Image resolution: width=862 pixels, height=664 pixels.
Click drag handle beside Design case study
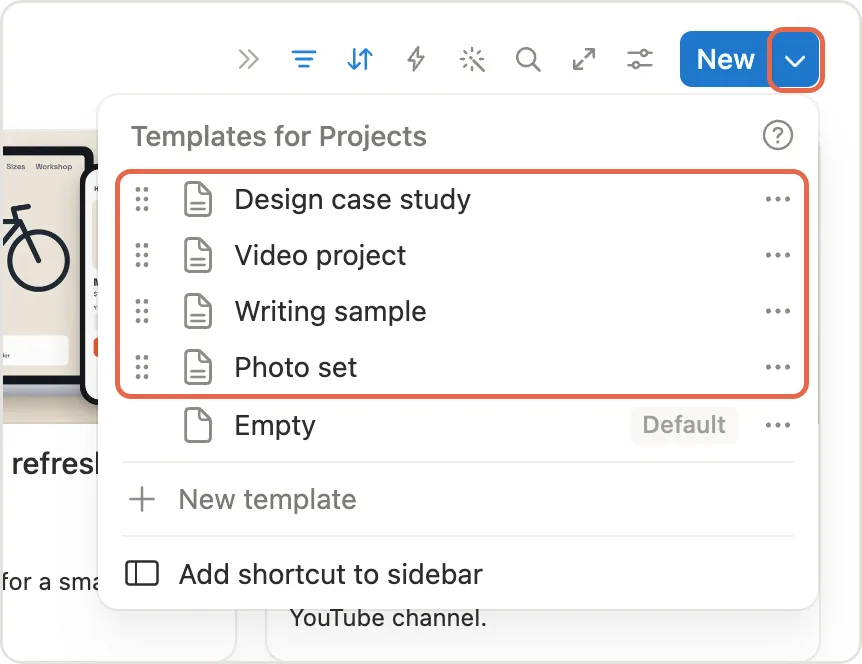click(x=142, y=199)
